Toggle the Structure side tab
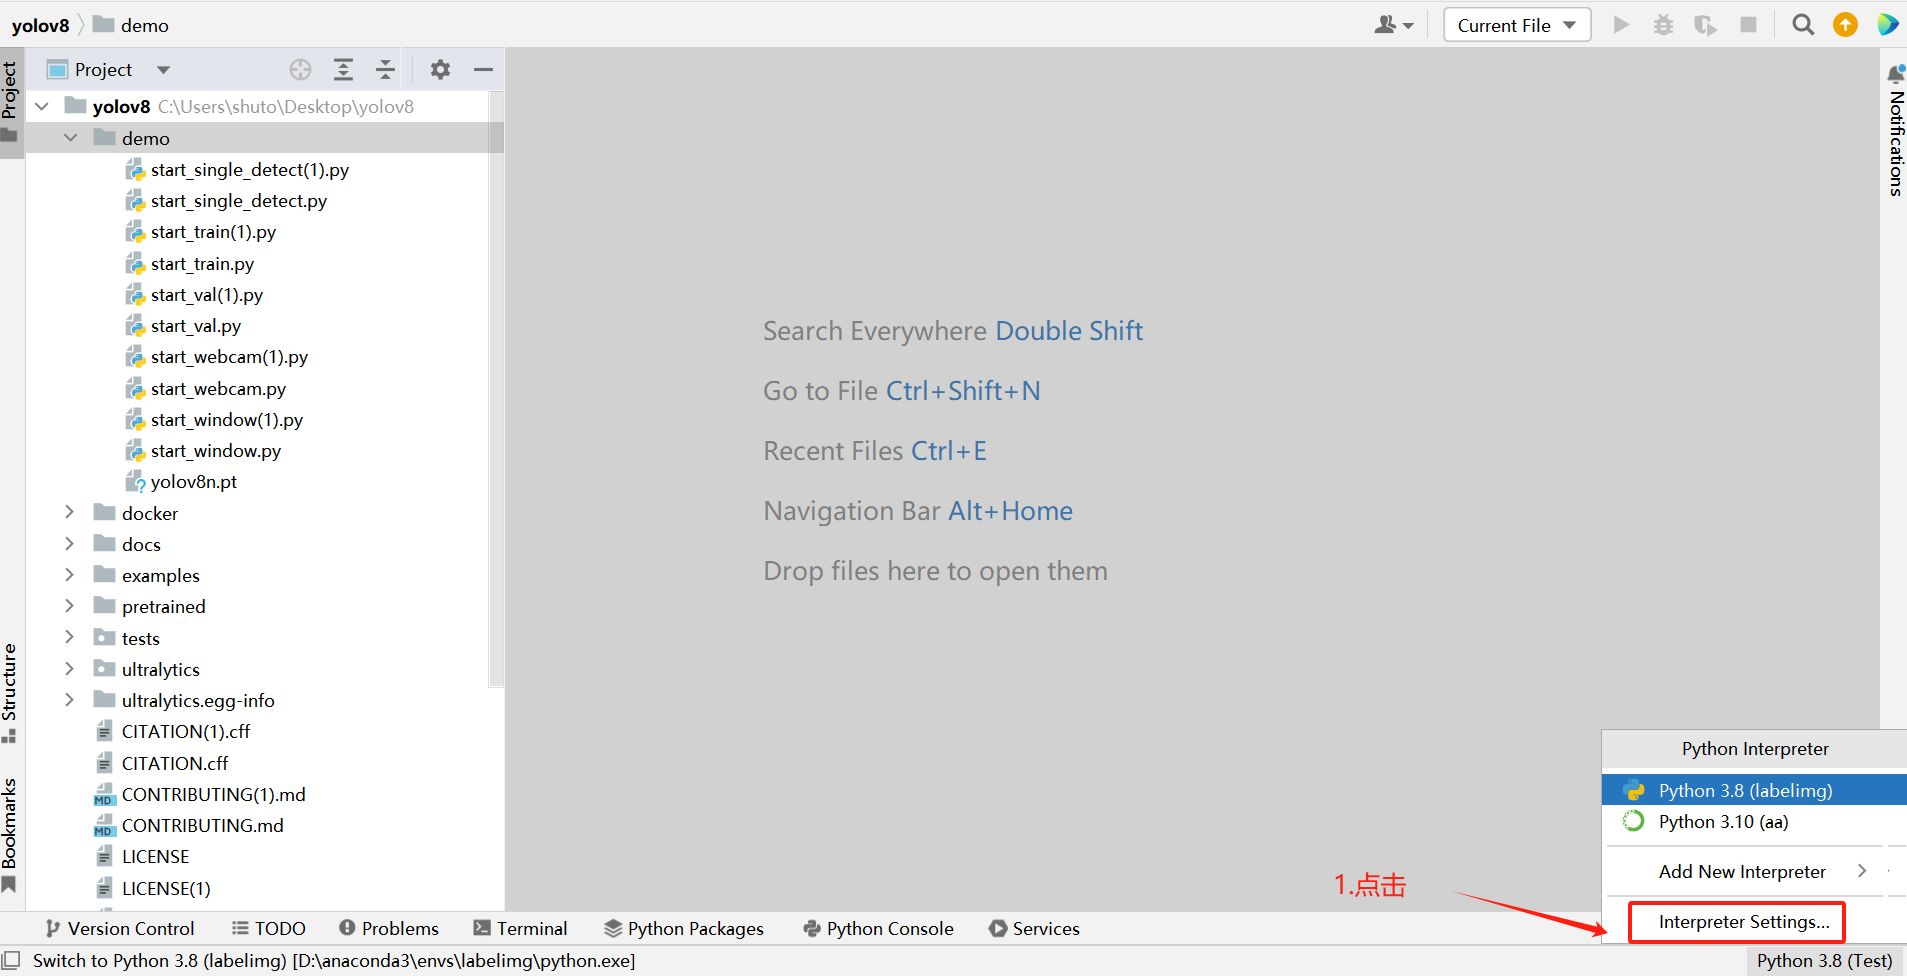Viewport: 1907px width, 976px height. pyautogui.click(x=10, y=693)
